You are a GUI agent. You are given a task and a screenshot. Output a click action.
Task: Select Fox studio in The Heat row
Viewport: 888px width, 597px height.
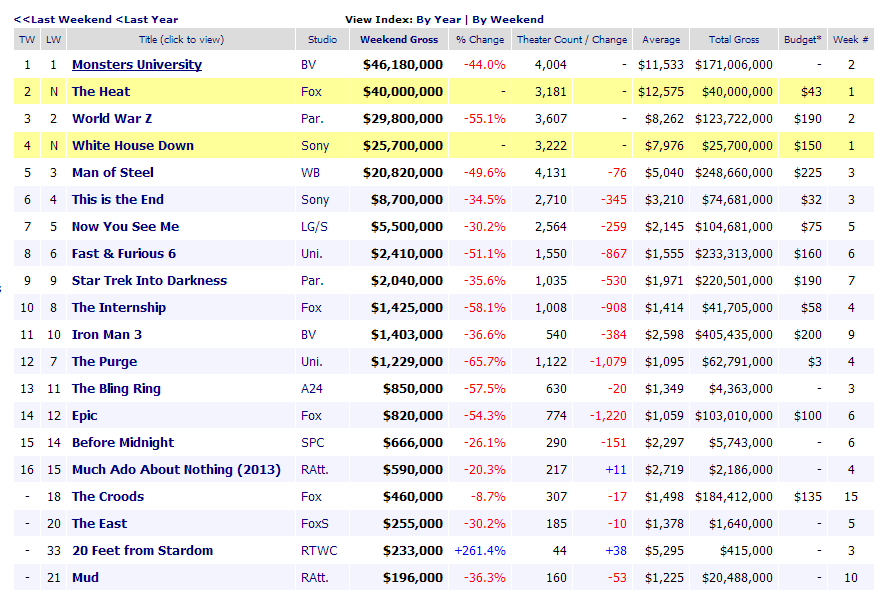tap(311, 92)
